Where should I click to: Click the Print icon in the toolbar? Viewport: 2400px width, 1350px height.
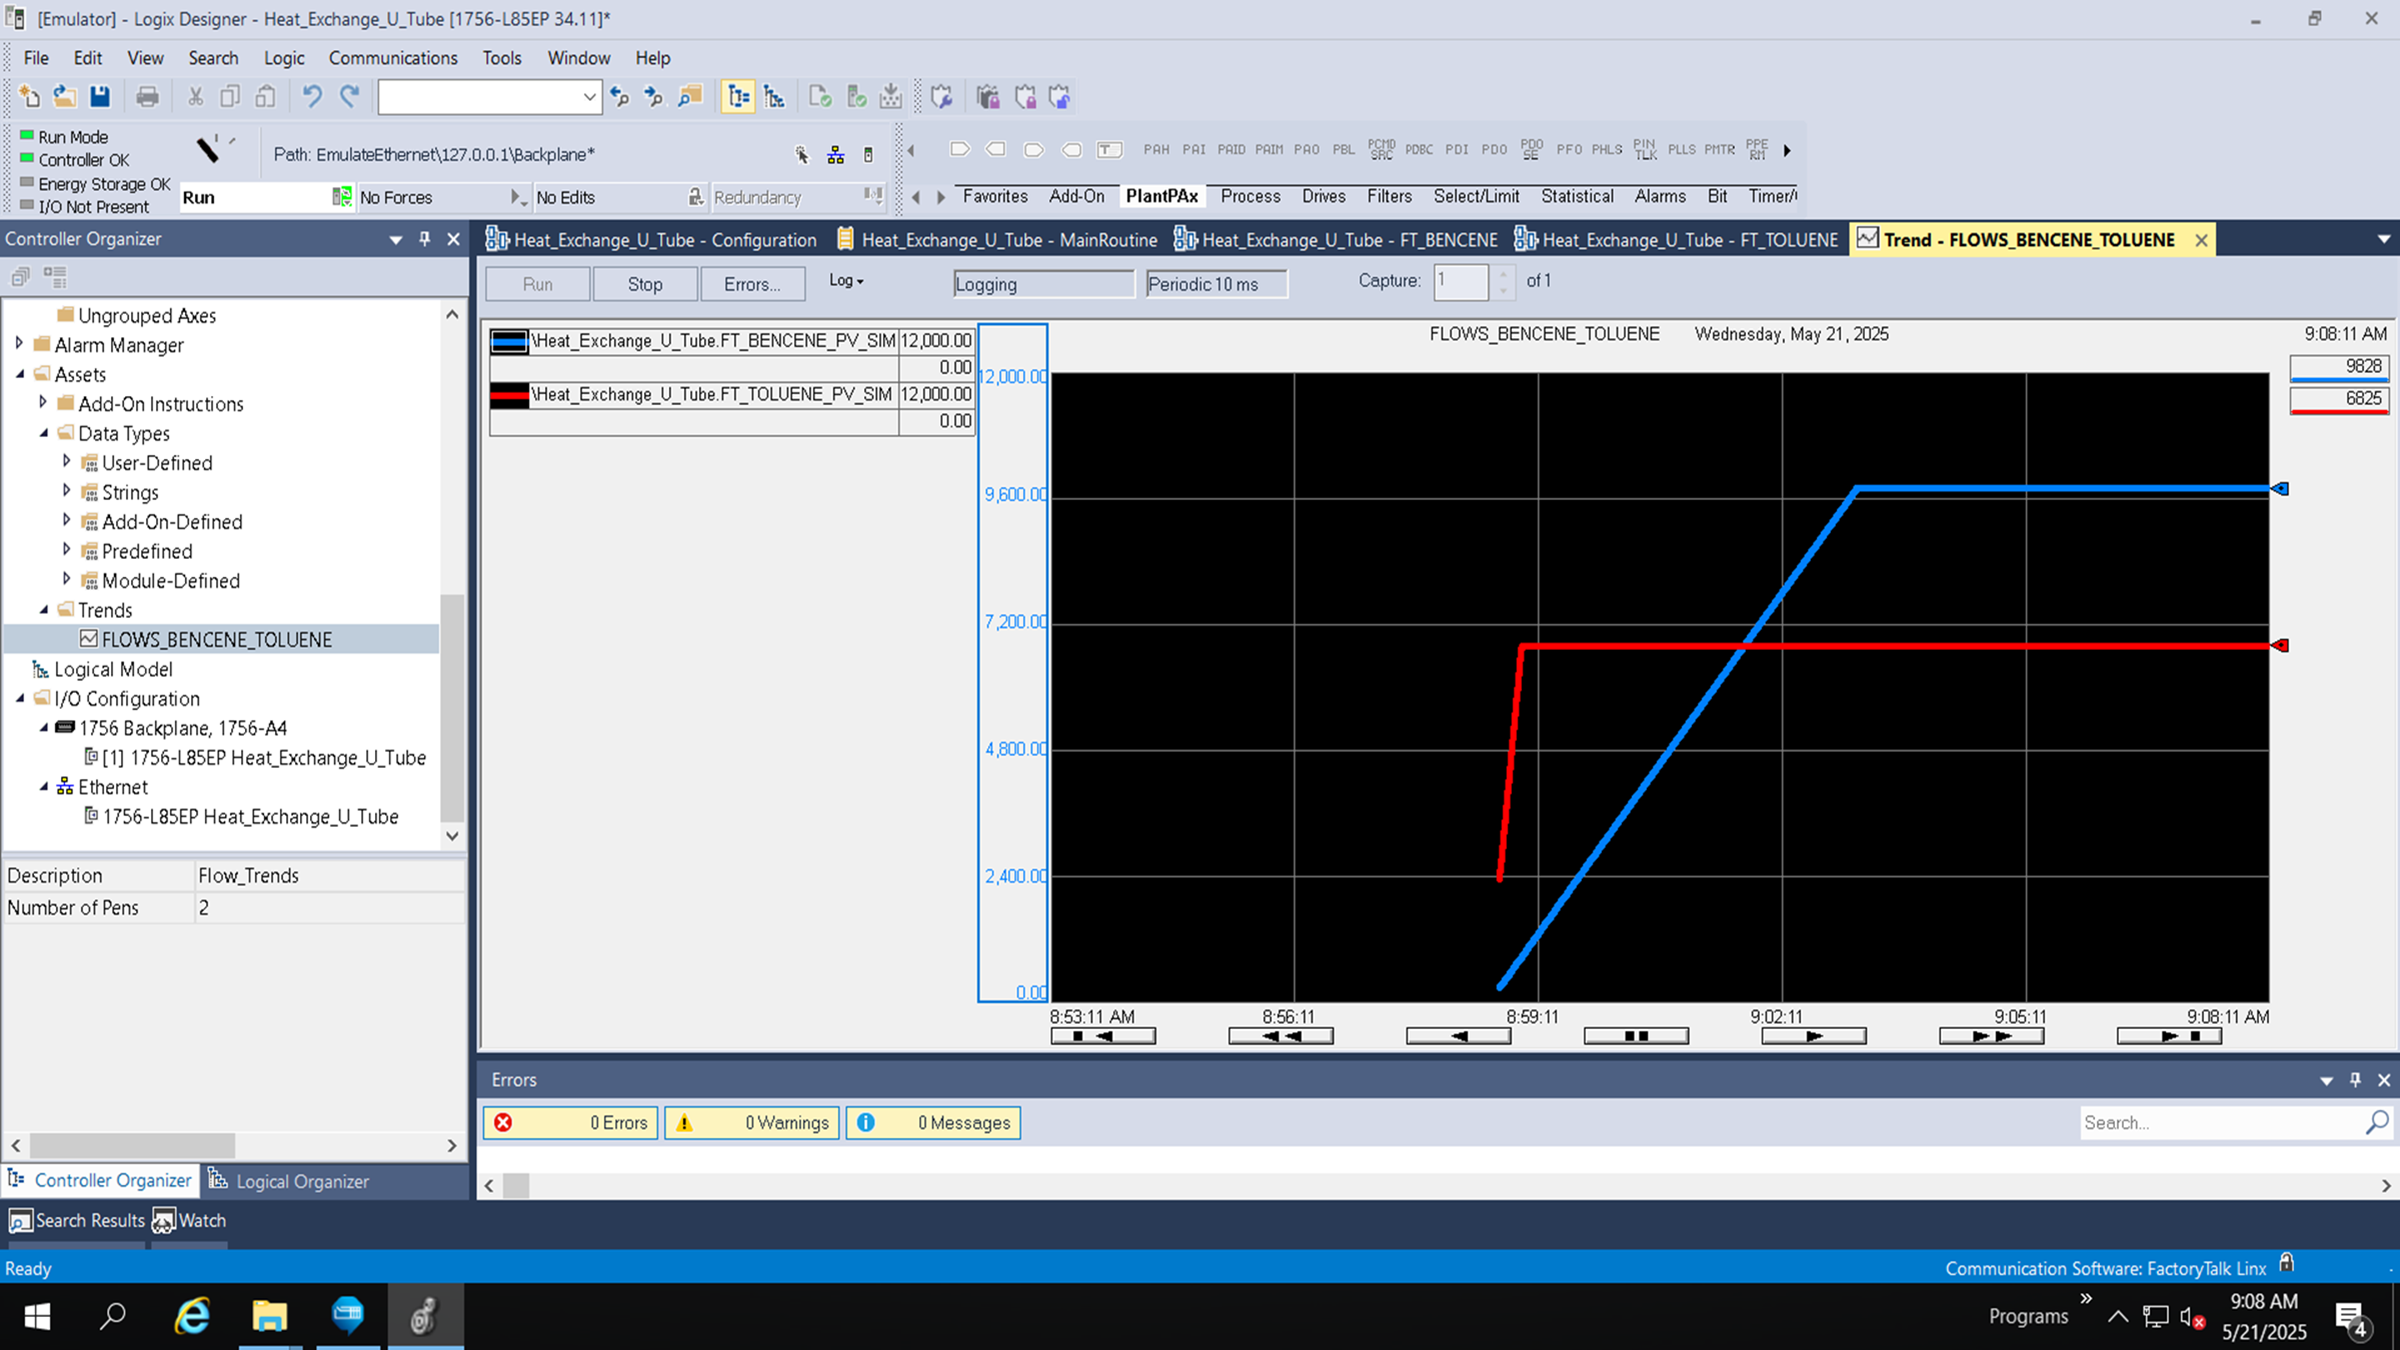[147, 97]
